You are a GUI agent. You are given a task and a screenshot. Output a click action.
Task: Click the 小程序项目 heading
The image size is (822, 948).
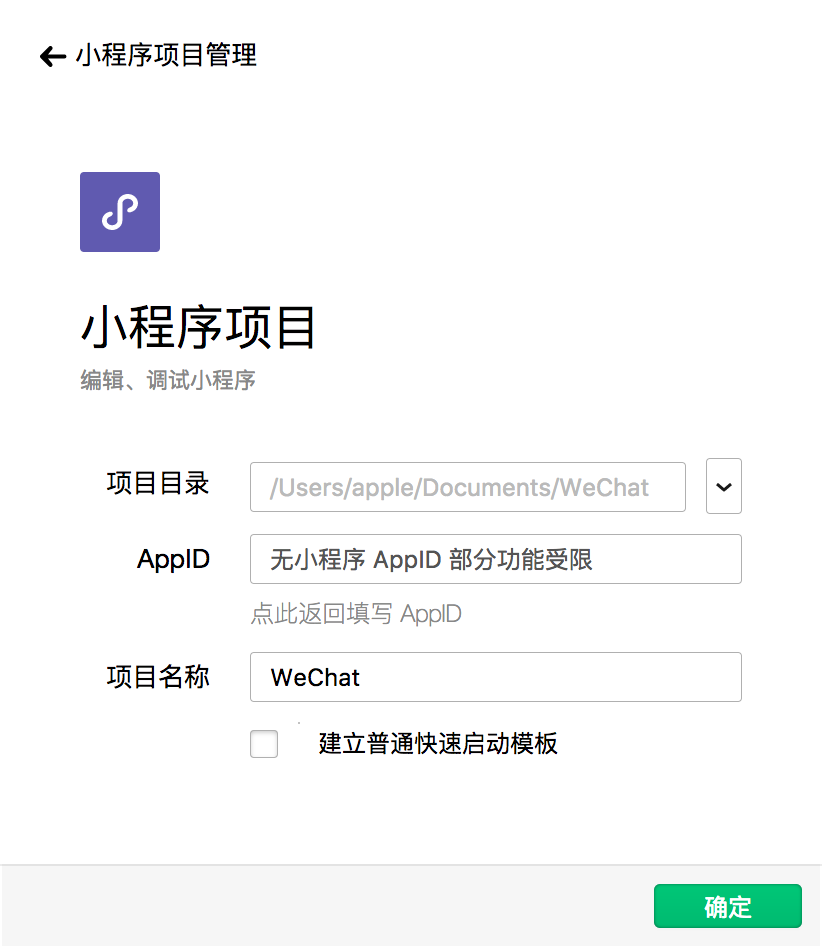tap(198, 327)
